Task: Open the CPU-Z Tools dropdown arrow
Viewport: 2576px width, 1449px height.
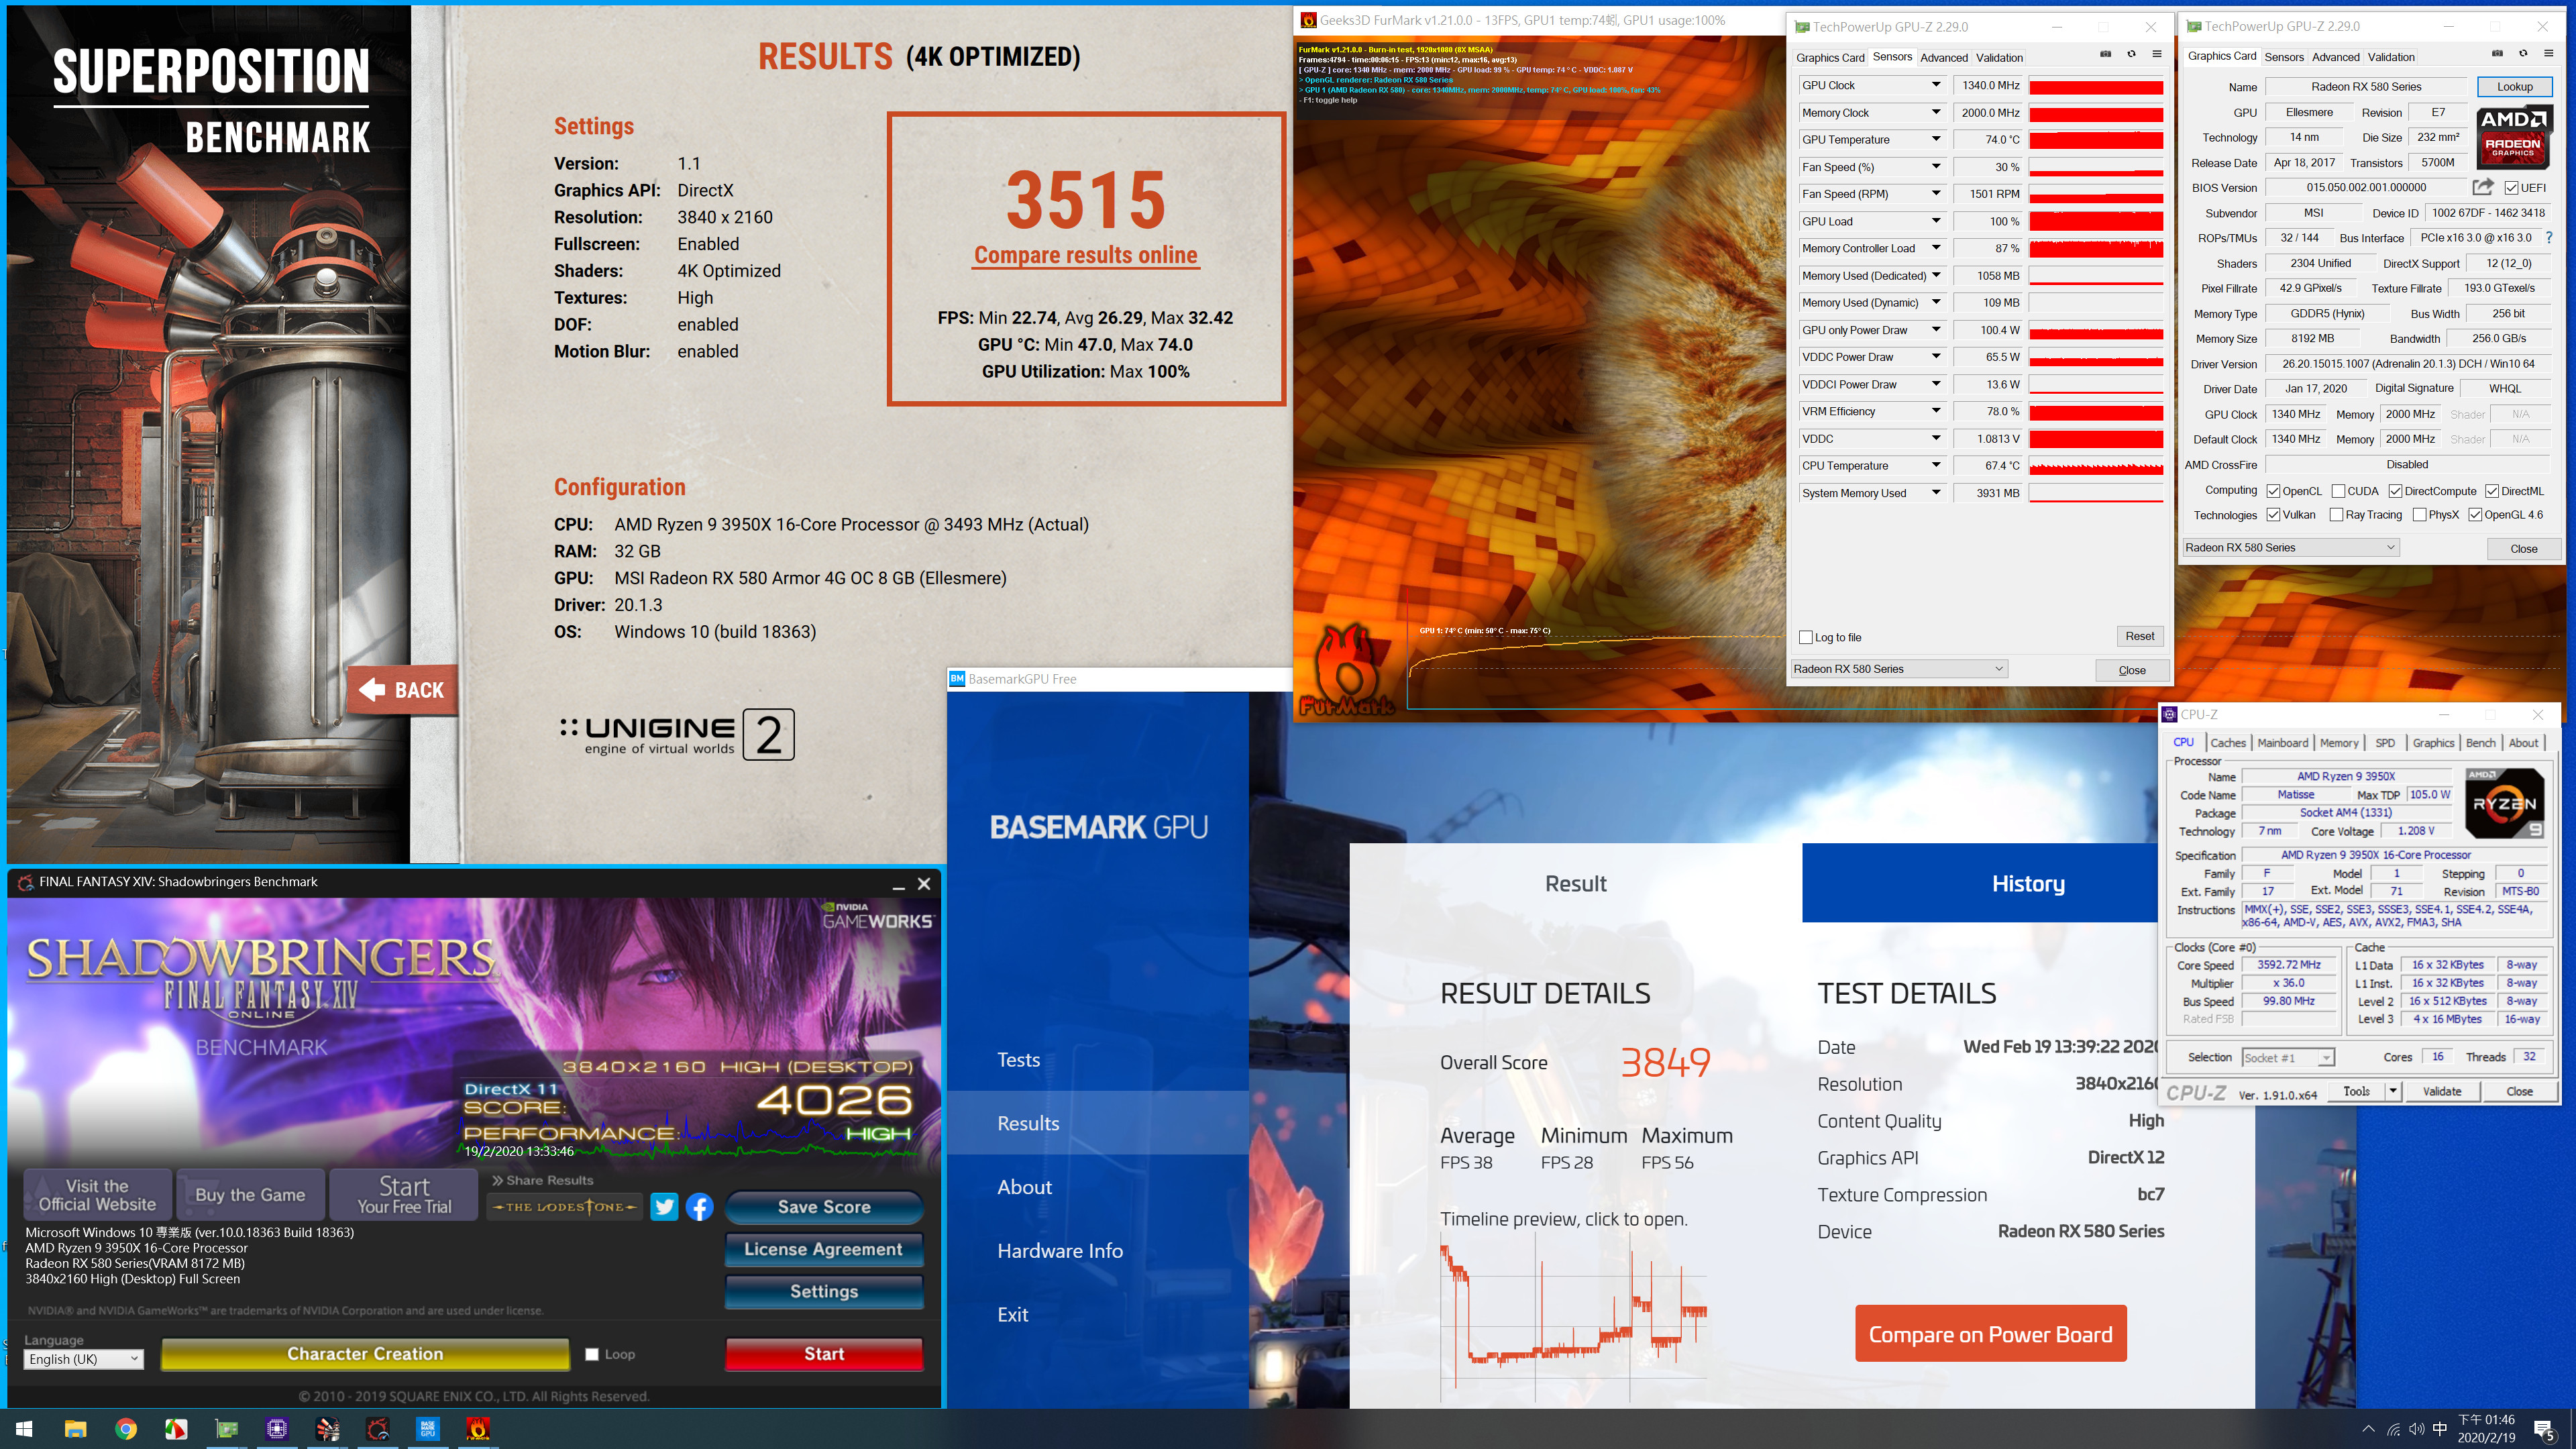Action: tap(2393, 1091)
